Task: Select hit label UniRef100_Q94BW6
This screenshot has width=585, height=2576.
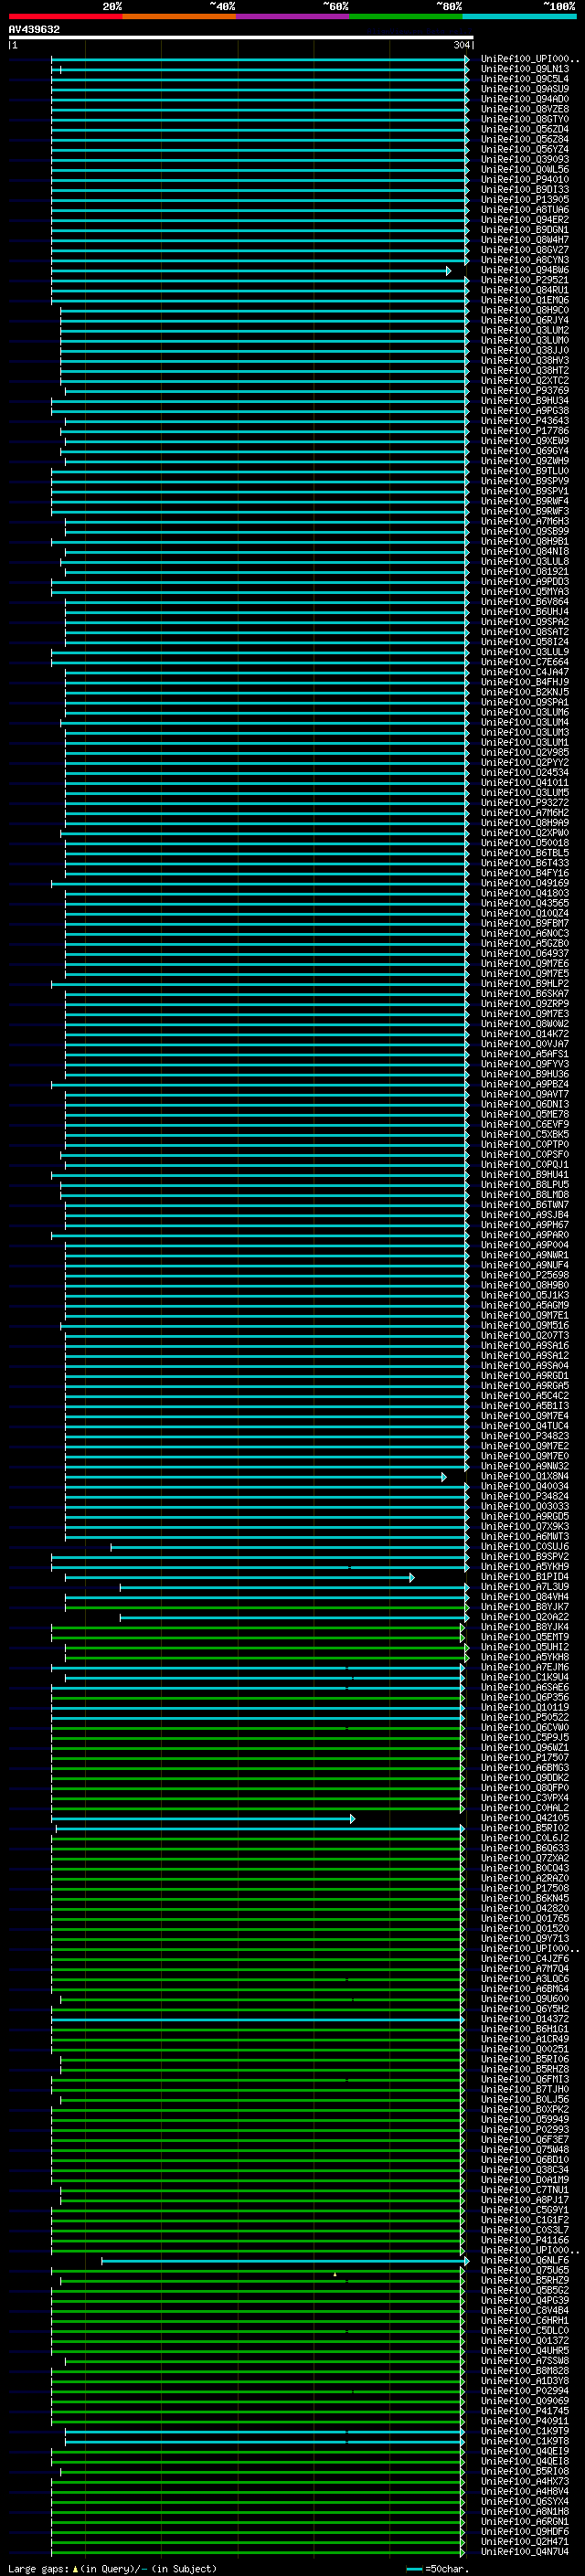Action: pyautogui.click(x=525, y=271)
